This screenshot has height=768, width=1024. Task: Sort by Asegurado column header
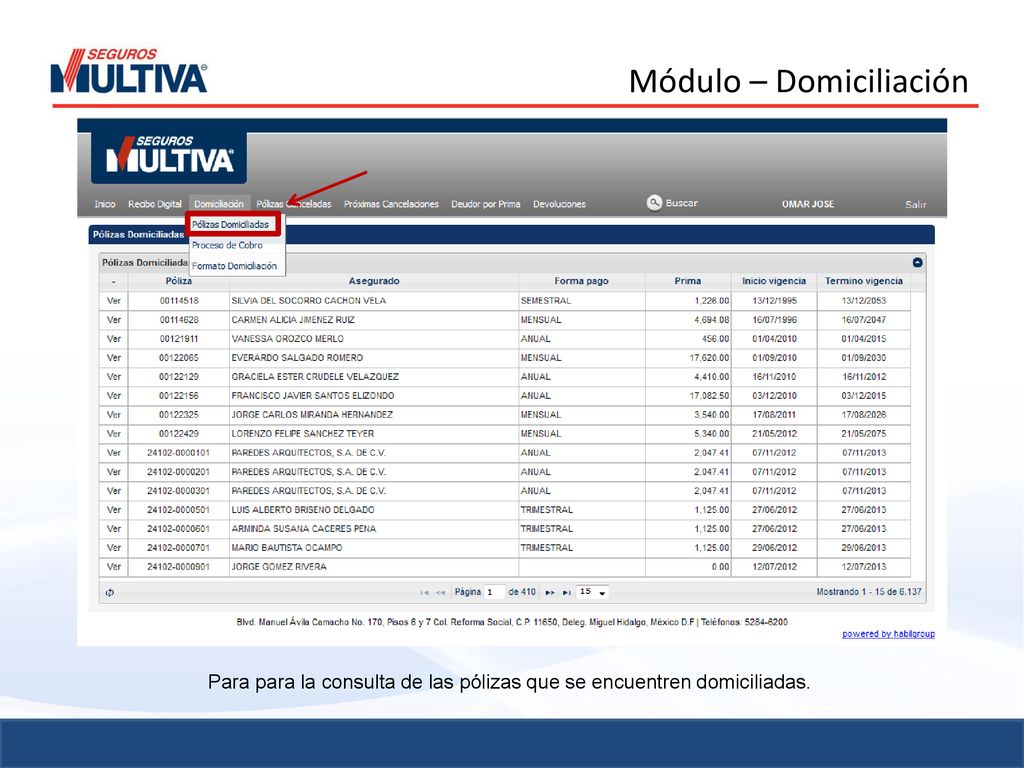pos(374,281)
